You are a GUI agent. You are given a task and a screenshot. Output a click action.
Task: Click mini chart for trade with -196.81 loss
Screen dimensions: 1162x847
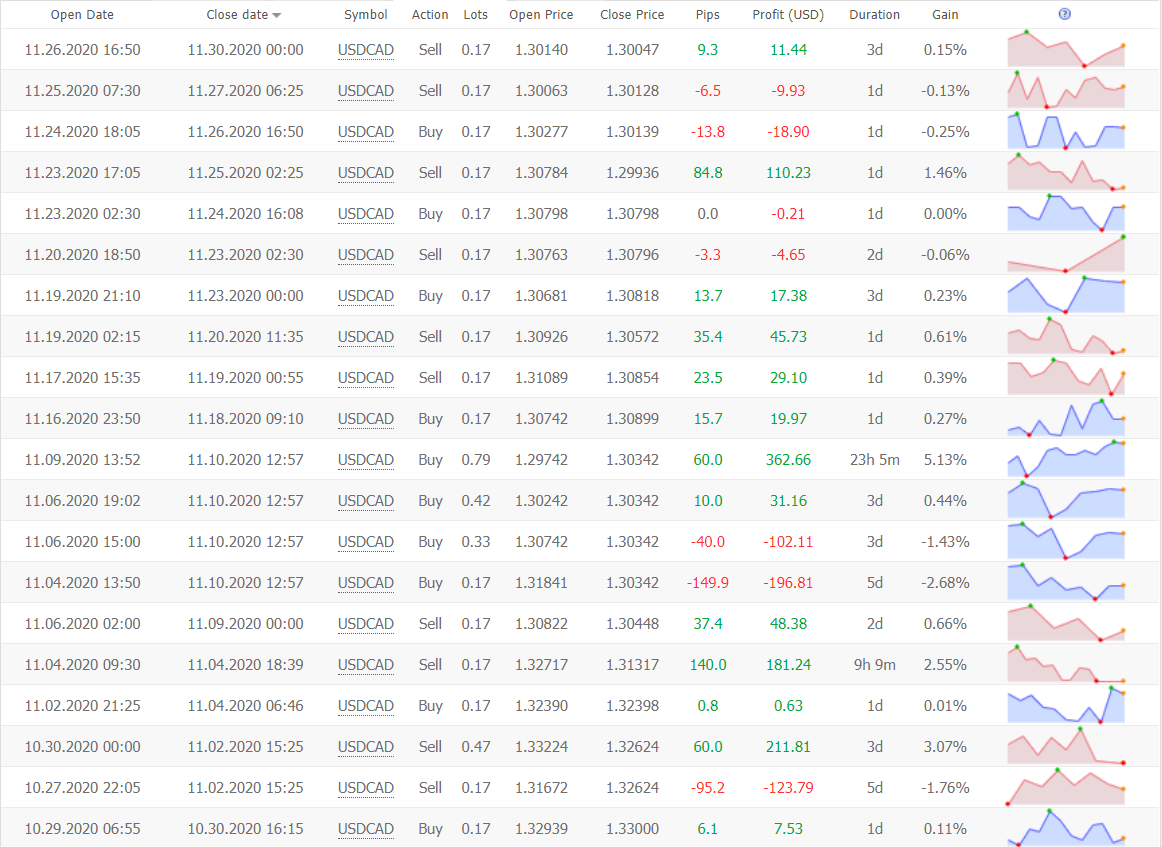tap(1065, 583)
